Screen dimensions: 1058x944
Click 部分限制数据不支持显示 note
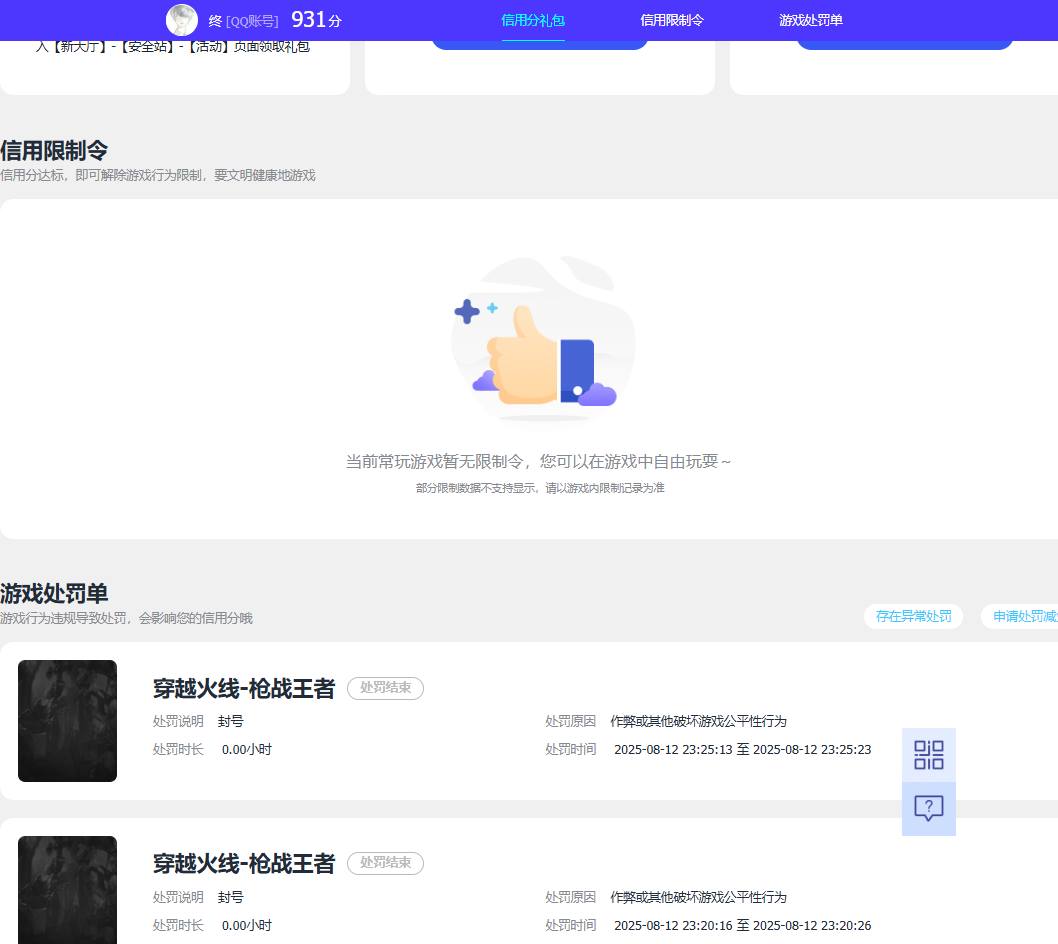point(540,488)
